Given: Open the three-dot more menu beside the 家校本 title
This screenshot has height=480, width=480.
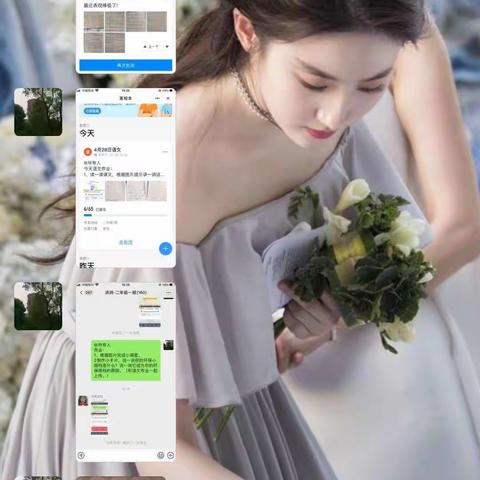Looking at the screenshot, I should tap(157, 98).
